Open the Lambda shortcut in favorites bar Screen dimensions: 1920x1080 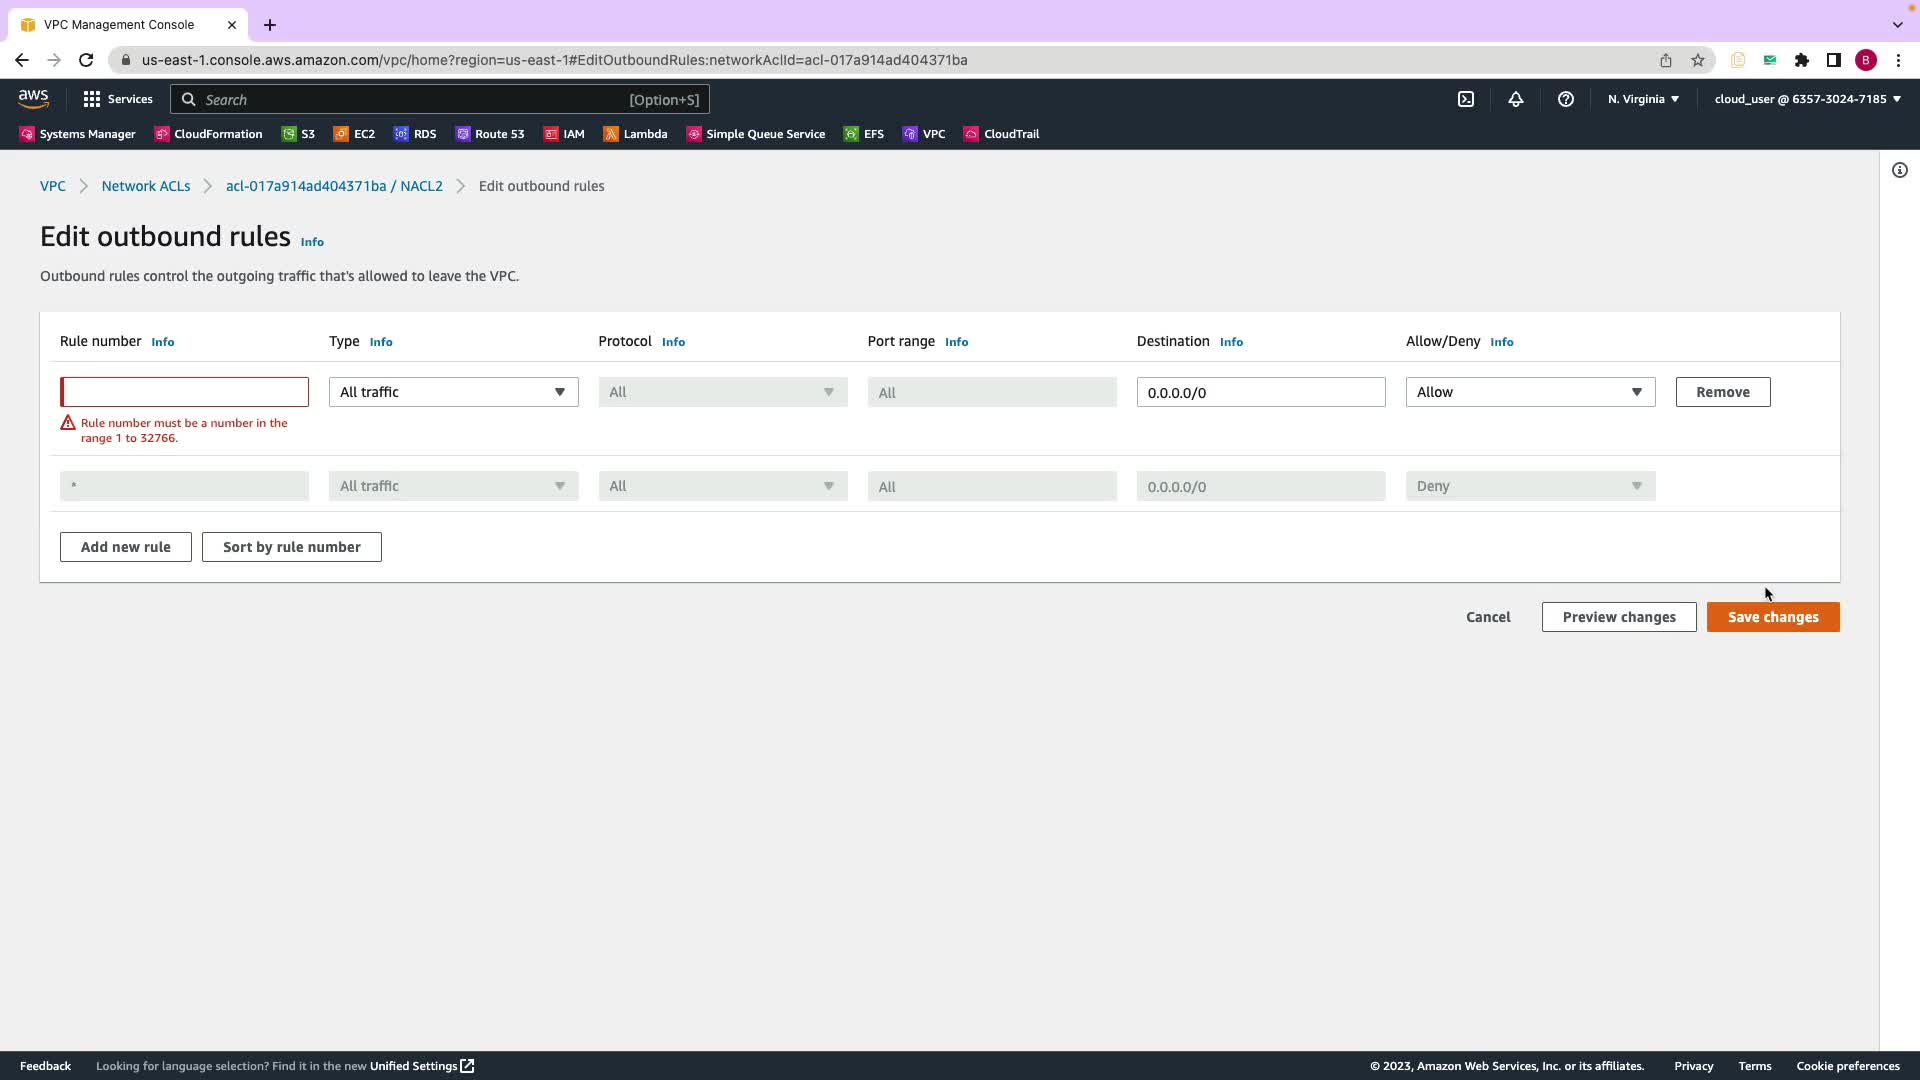pos(635,134)
